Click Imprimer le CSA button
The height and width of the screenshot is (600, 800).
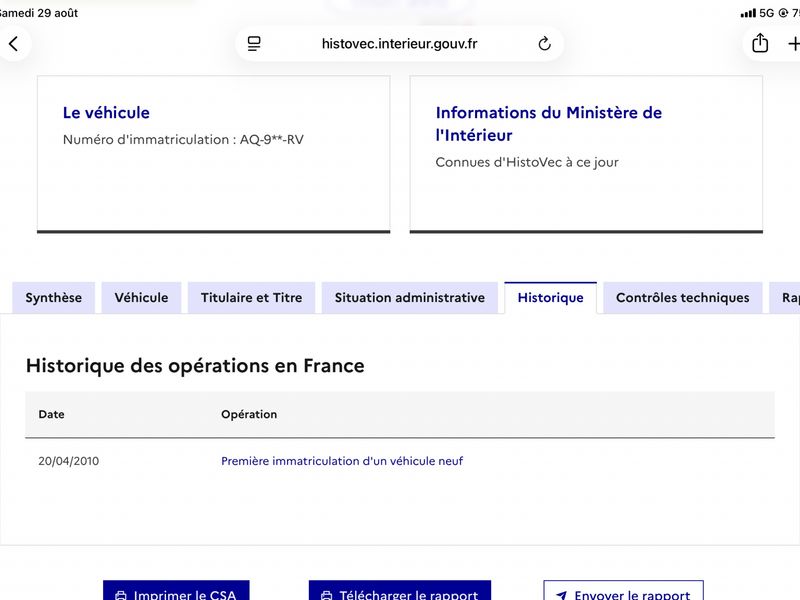[x=176, y=590]
